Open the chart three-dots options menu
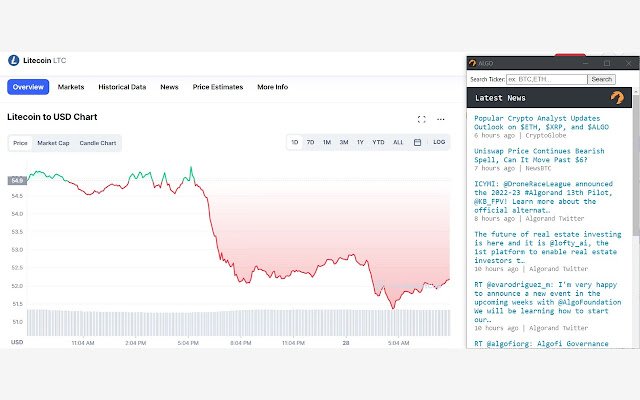 point(440,119)
